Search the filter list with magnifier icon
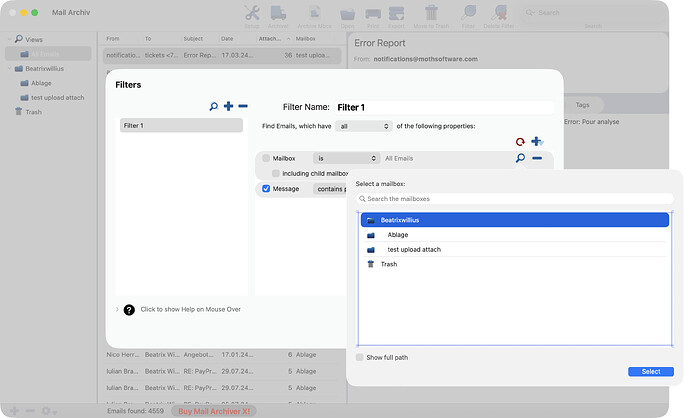 coord(213,106)
